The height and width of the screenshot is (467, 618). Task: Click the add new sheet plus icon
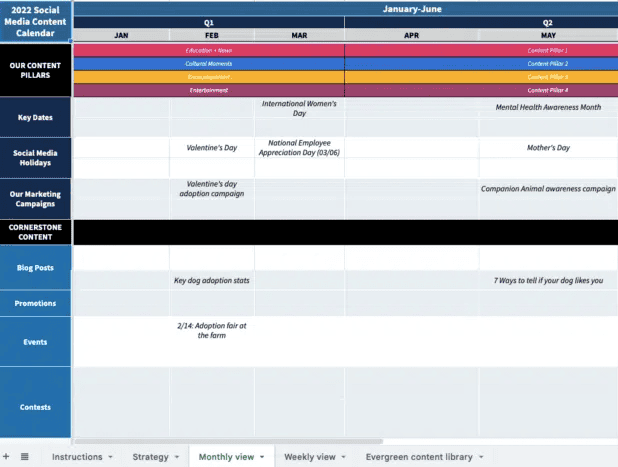[x=8, y=456]
